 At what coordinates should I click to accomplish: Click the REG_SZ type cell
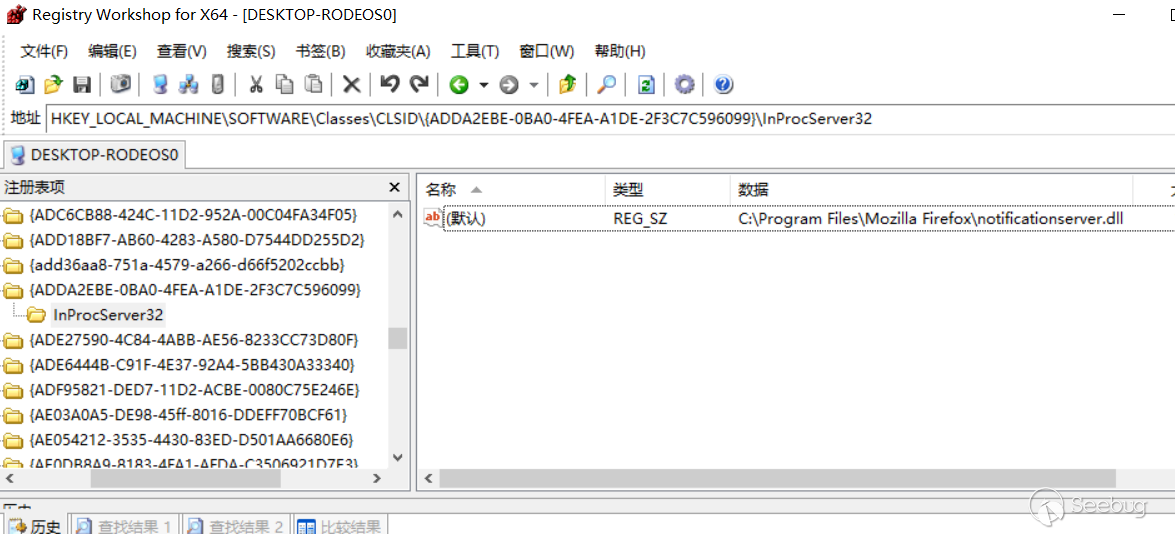click(x=640, y=219)
